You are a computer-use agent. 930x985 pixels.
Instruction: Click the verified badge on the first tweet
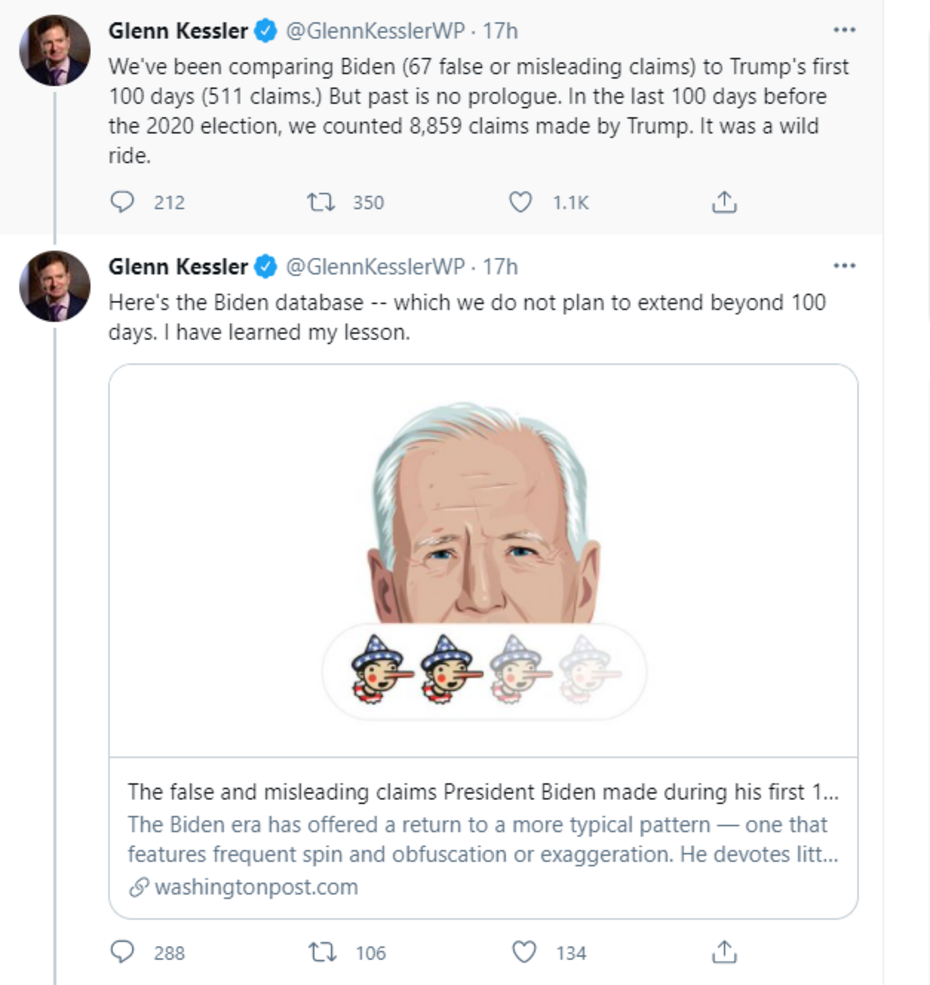coord(266,31)
